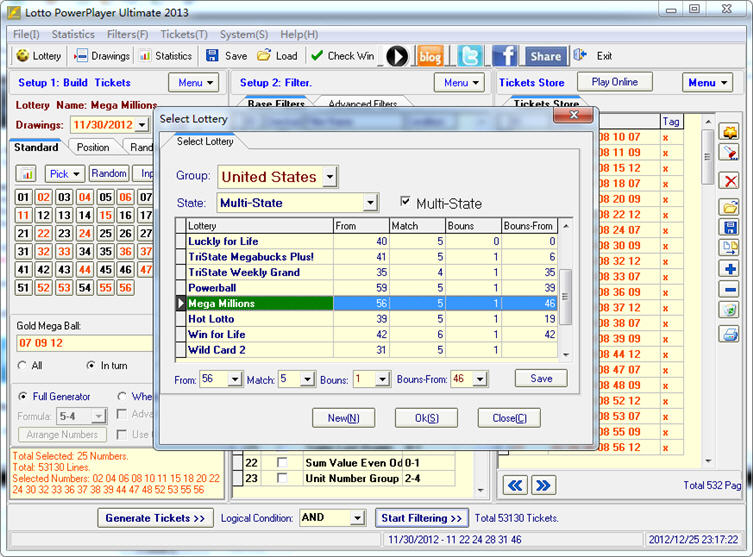Expand the State Multi-State dropdown
753x557 pixels.
370,203
